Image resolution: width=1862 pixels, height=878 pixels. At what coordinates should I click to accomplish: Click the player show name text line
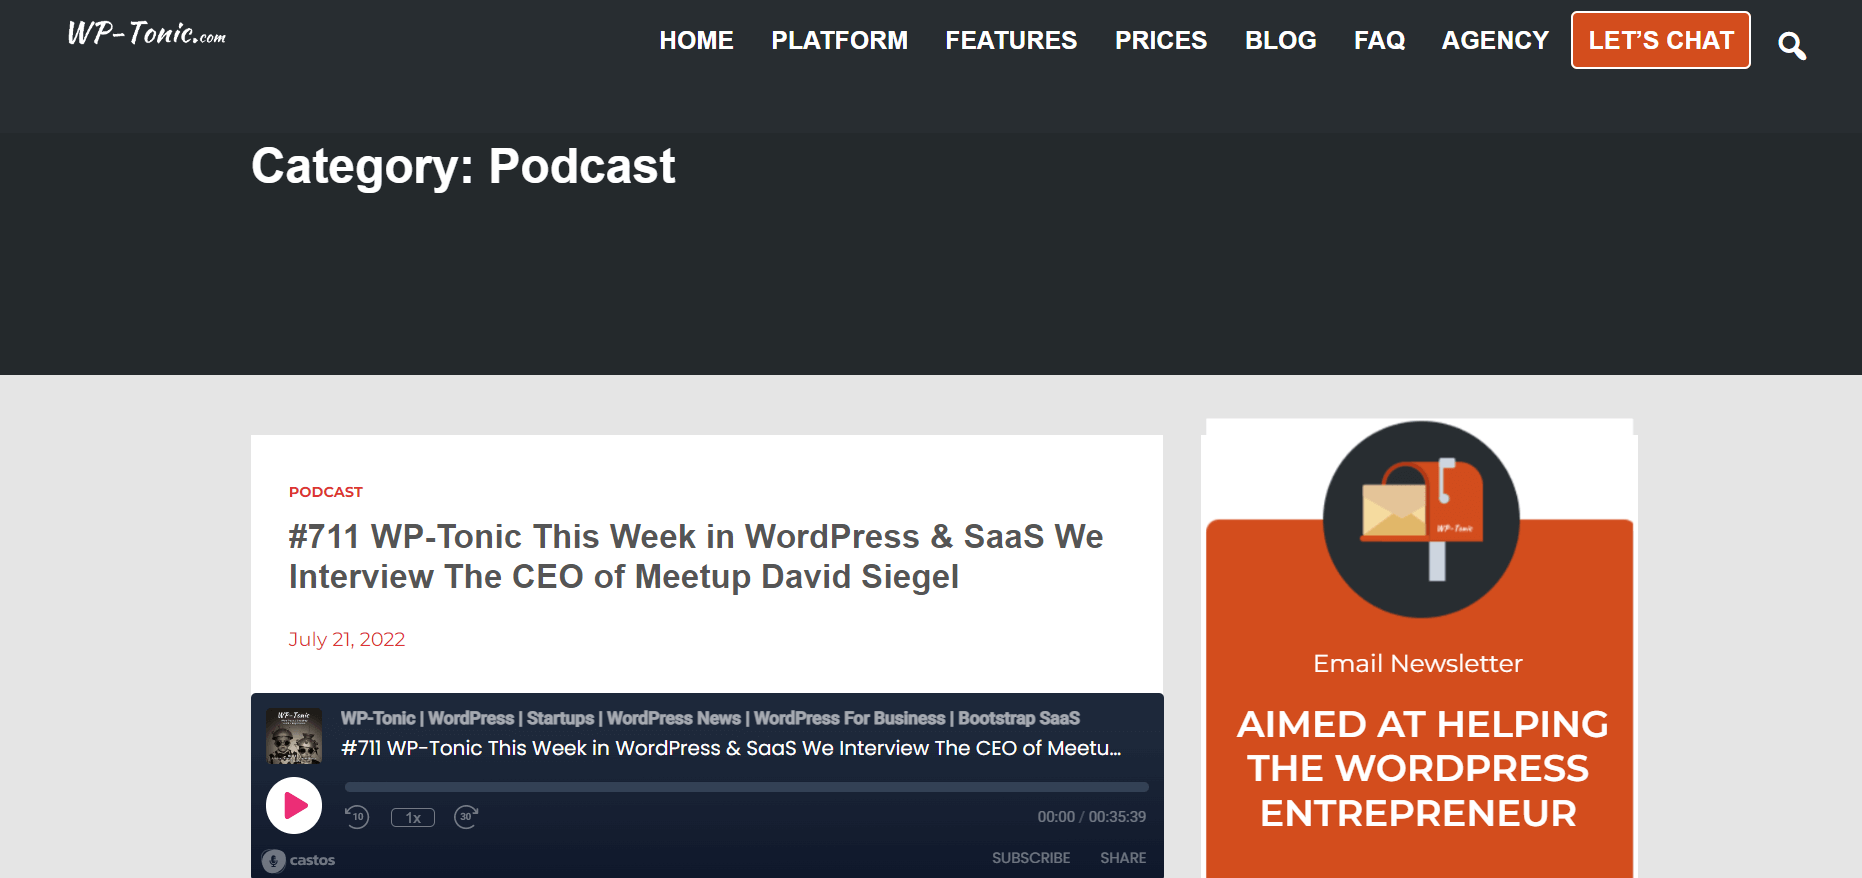point(710,718)
